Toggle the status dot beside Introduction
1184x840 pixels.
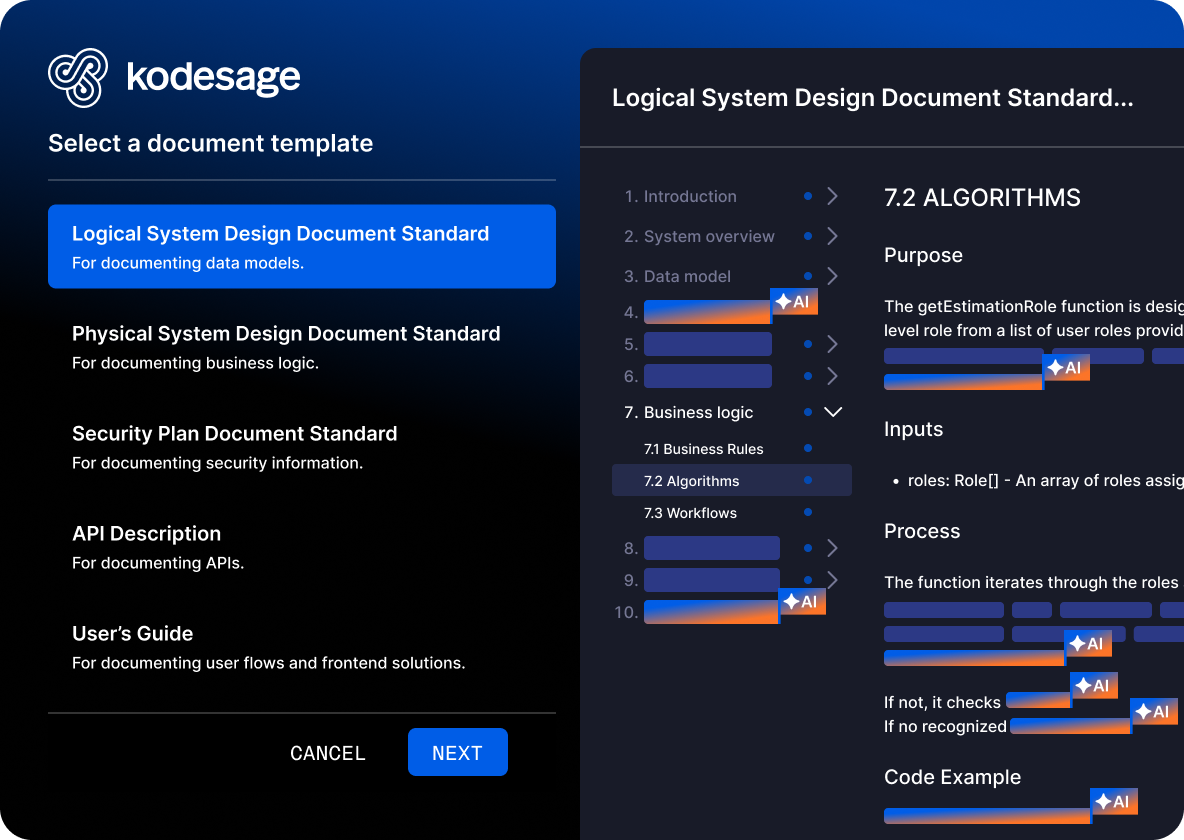coord(808,196)
